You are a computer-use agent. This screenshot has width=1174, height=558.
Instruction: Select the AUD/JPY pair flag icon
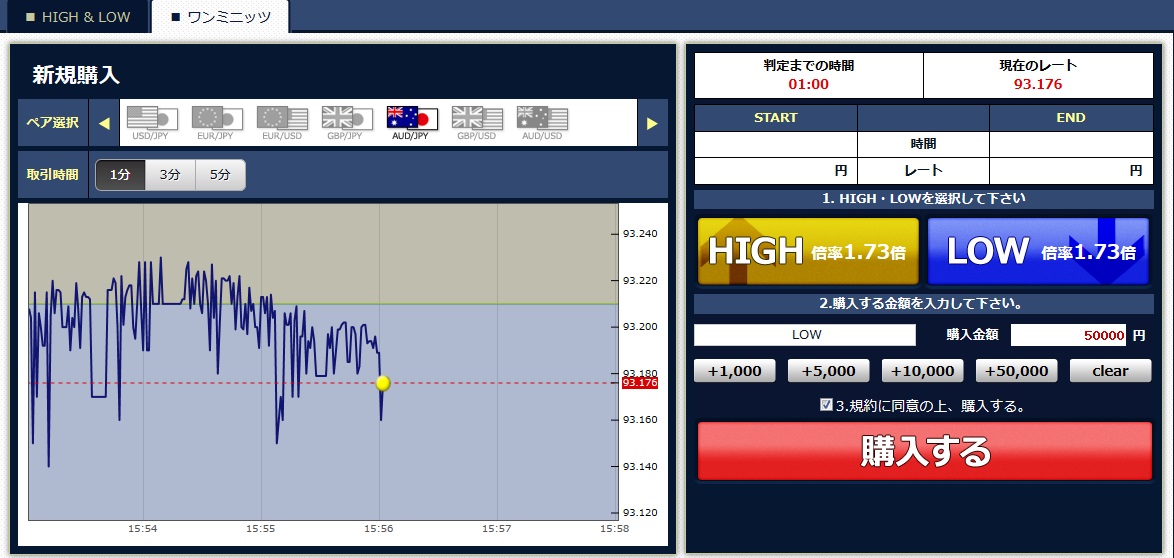(x=412, y=118)
